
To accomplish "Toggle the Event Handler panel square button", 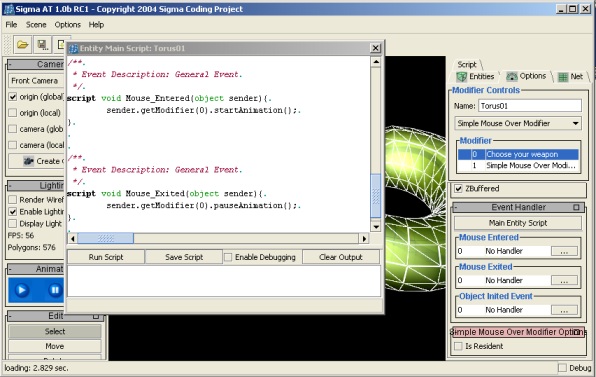I will click(576, 207).
